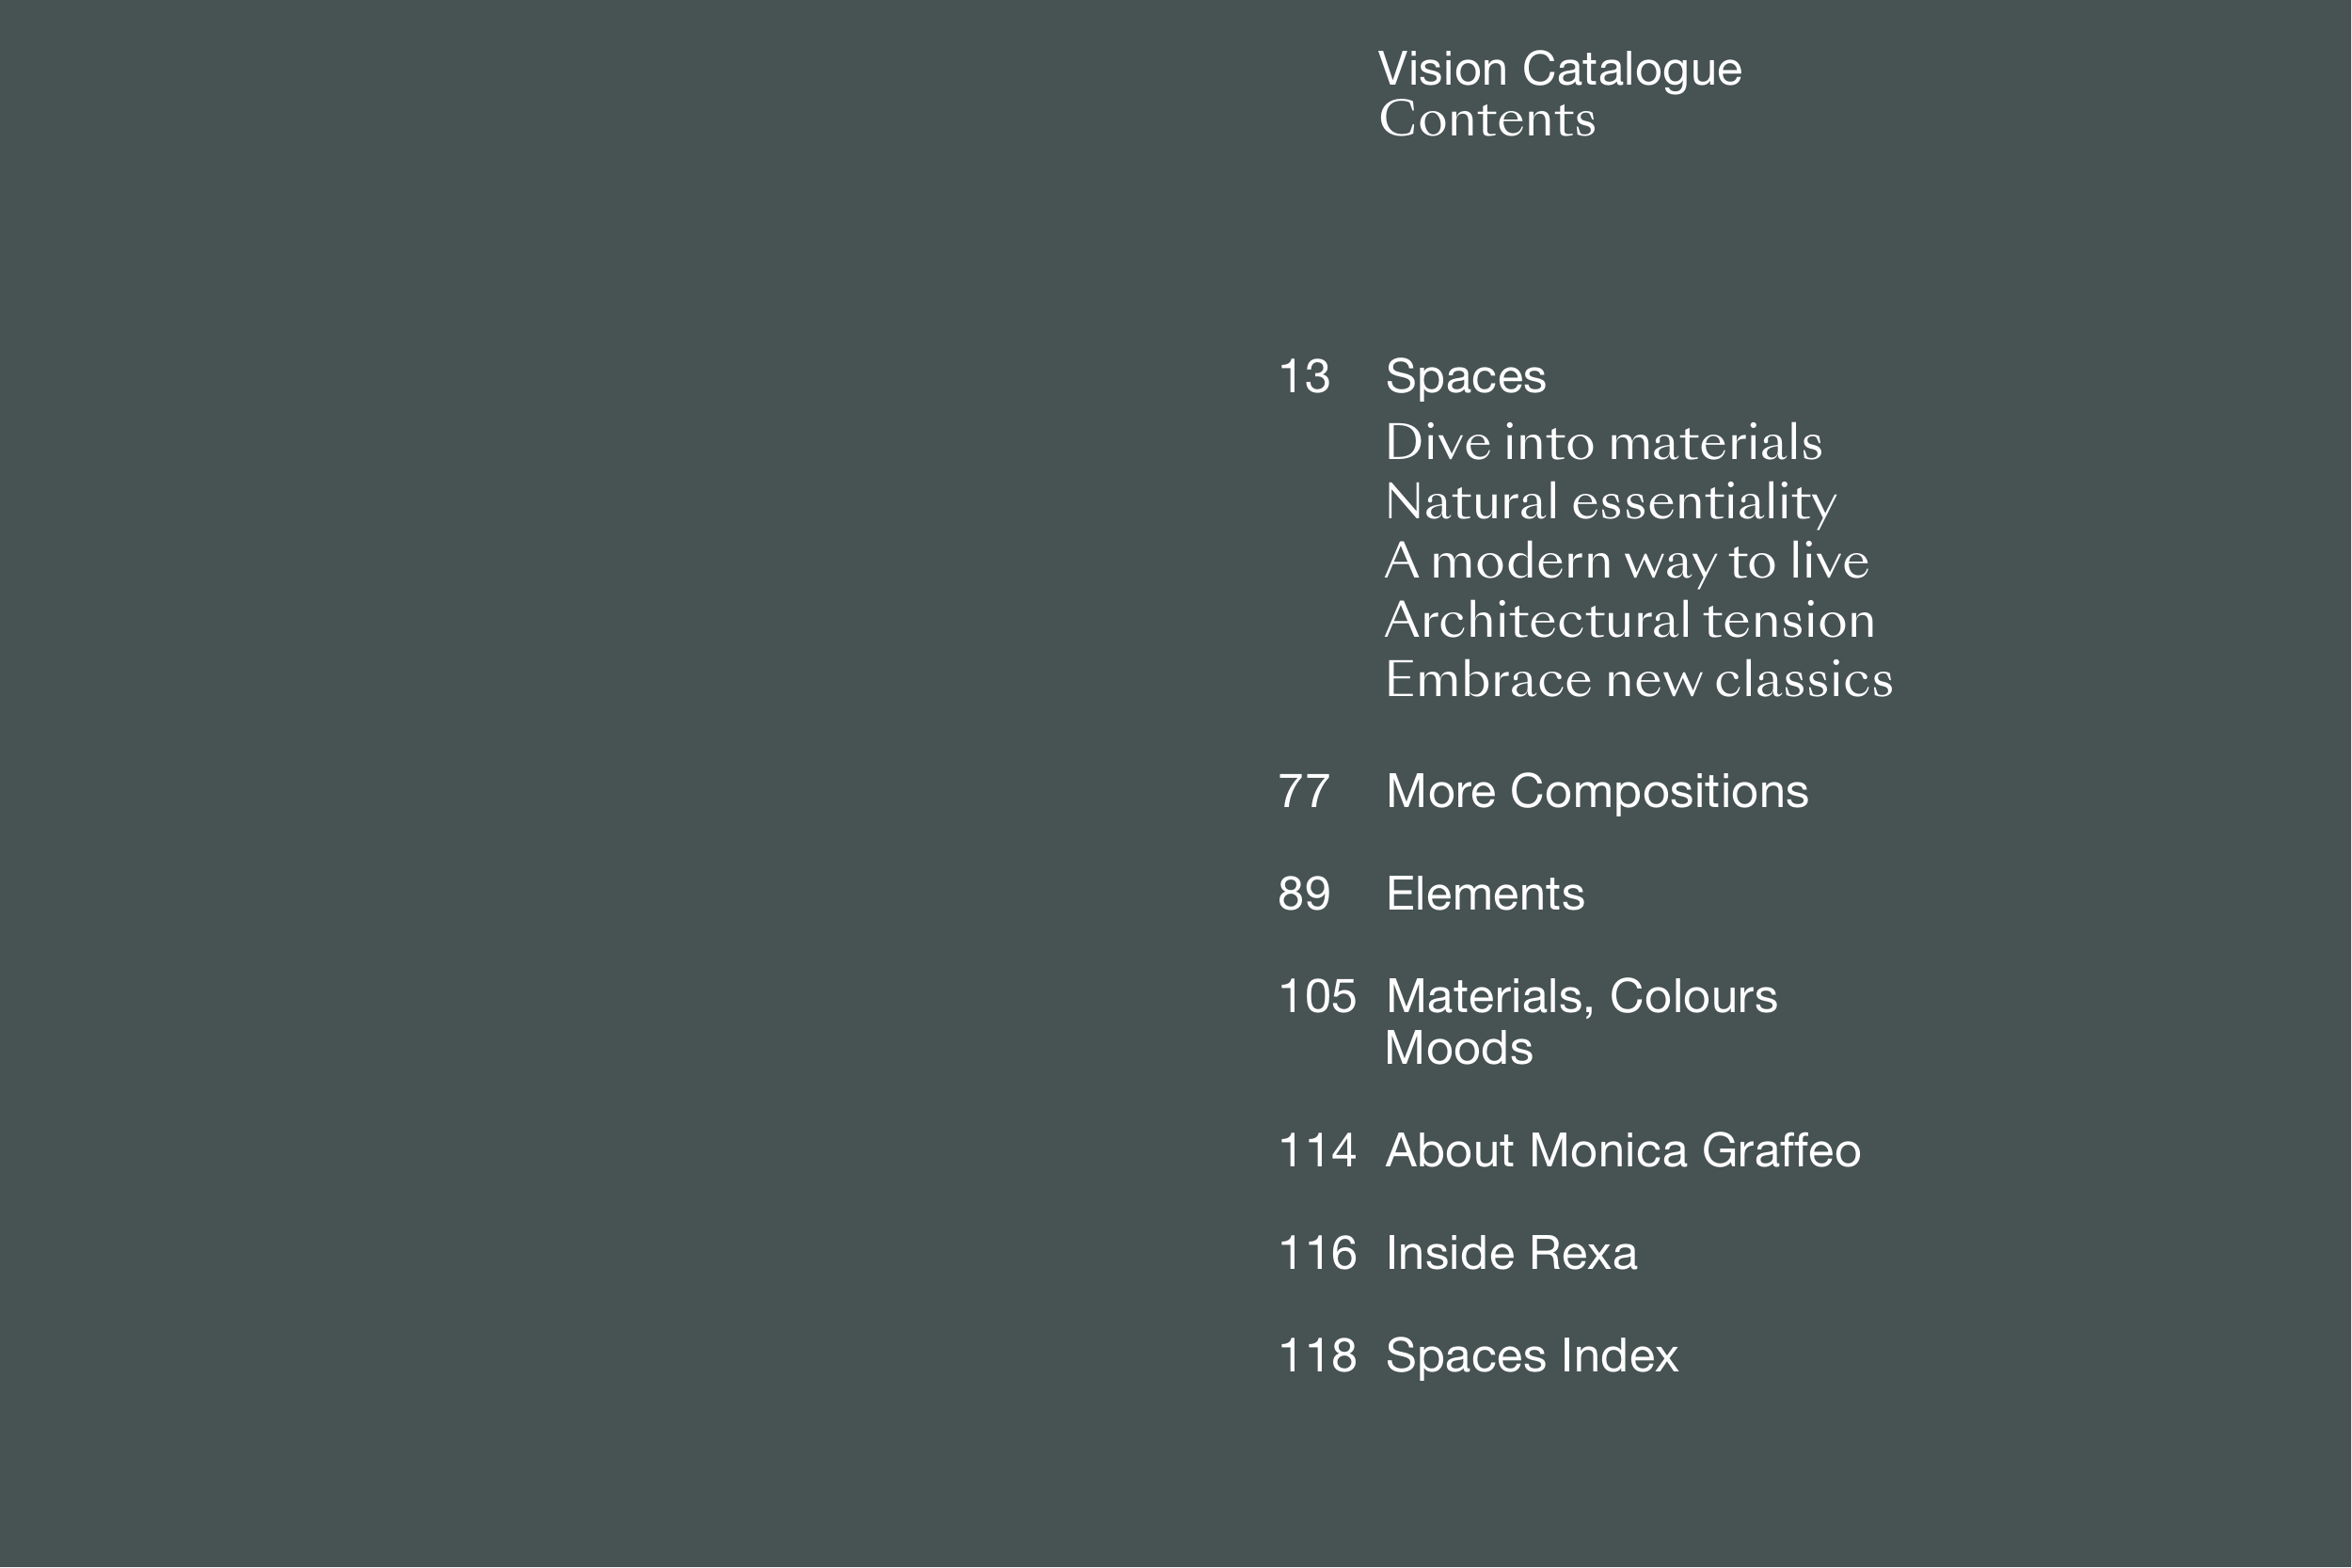
Task: Select the Contents heading
Action: point(1487,120)
